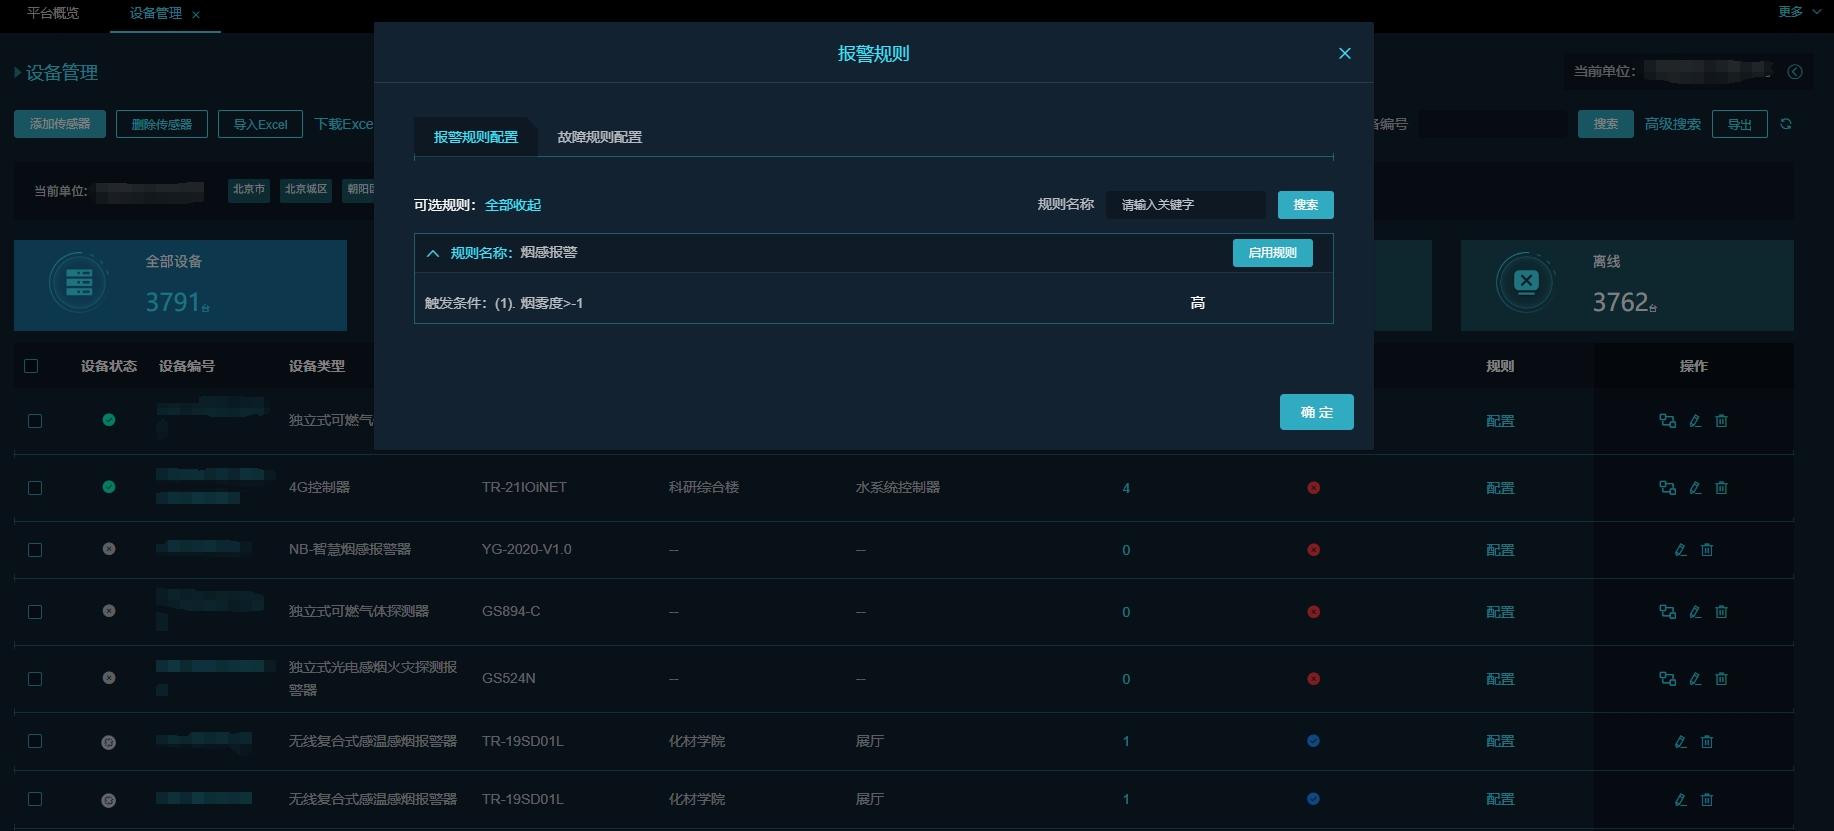Check the 4G控制器 row checkbox

pos(35,488)
